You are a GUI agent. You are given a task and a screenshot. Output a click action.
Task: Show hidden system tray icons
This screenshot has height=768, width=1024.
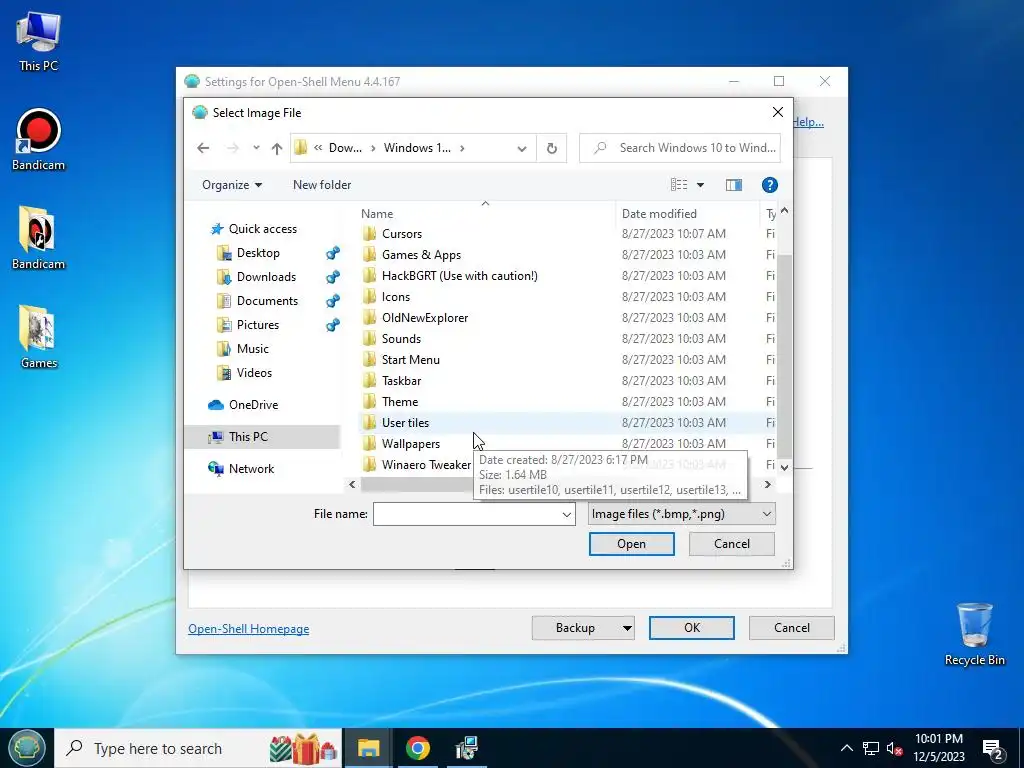coord(846,748)
